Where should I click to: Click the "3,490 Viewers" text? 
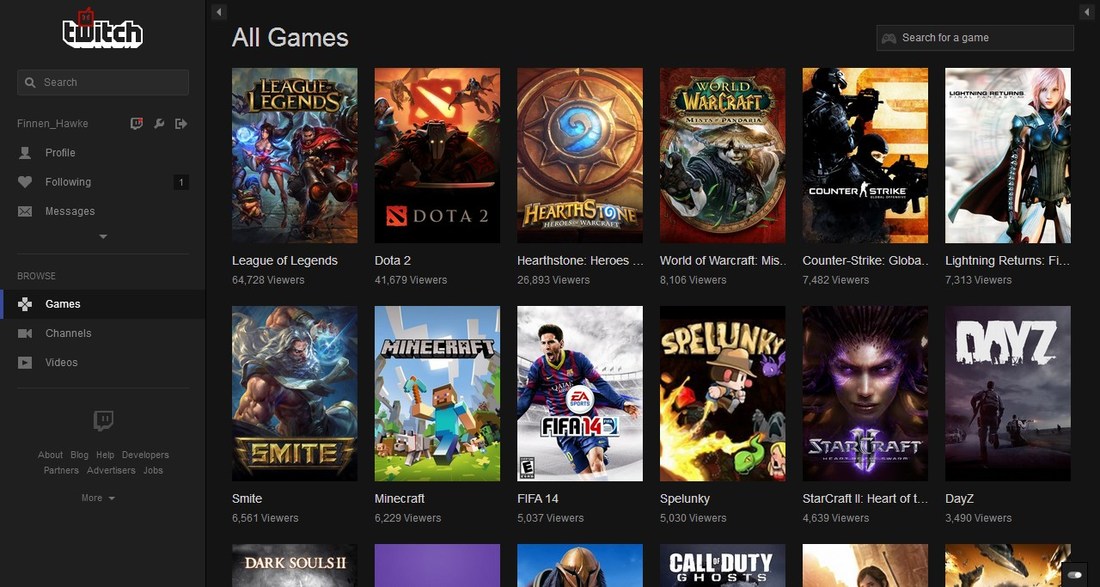pyautogui.click(x=978, y=518)
